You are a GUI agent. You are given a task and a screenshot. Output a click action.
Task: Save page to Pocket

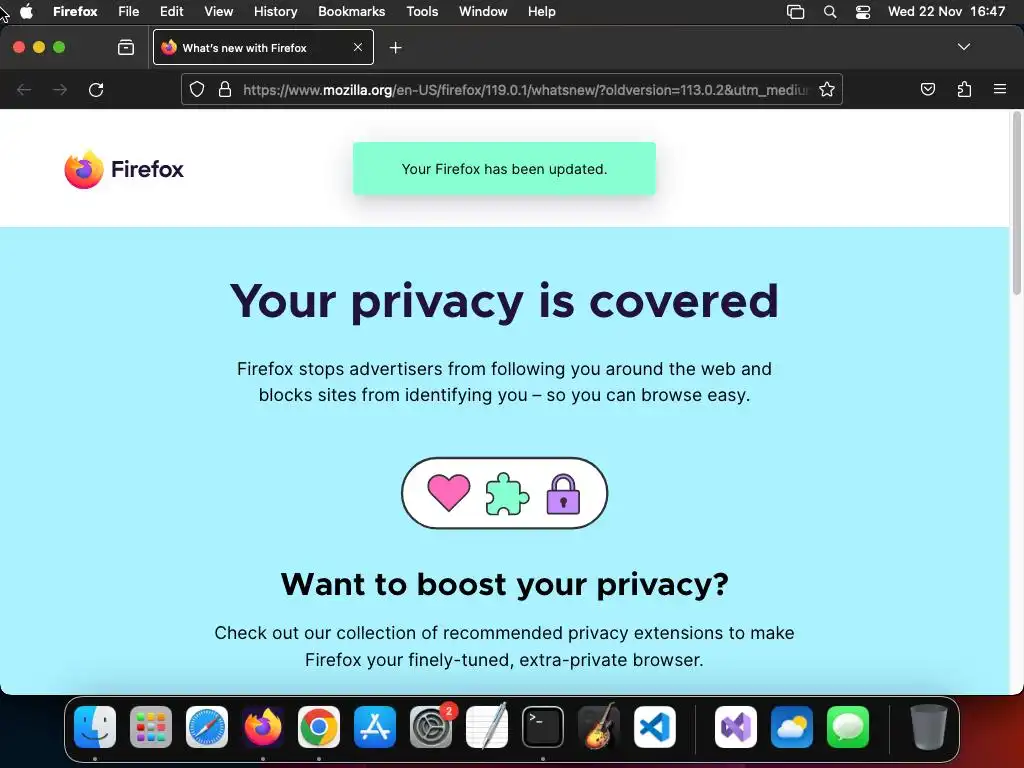(927, 89)
